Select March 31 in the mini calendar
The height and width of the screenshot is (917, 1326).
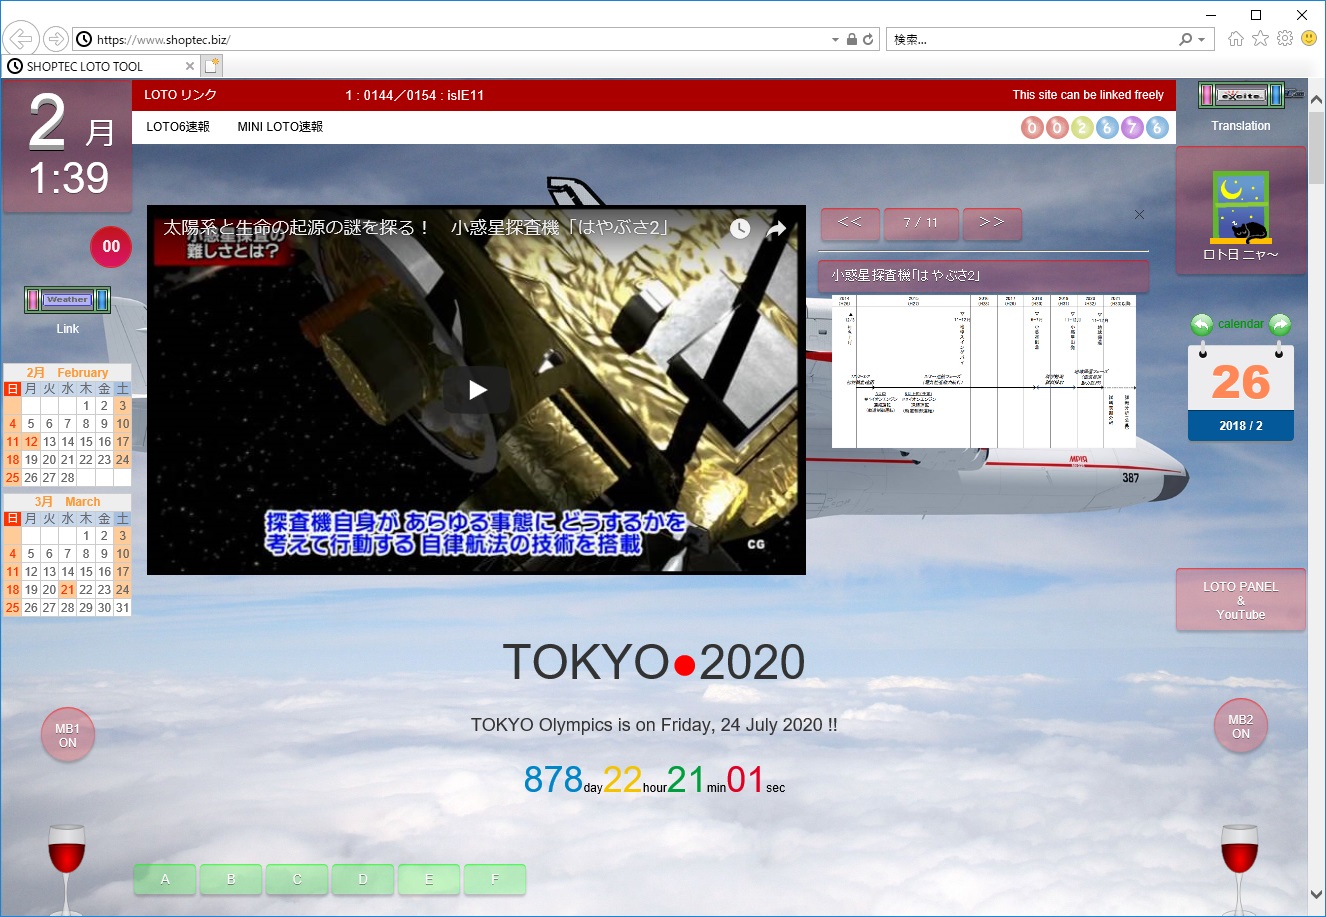[x=122, y=608]
